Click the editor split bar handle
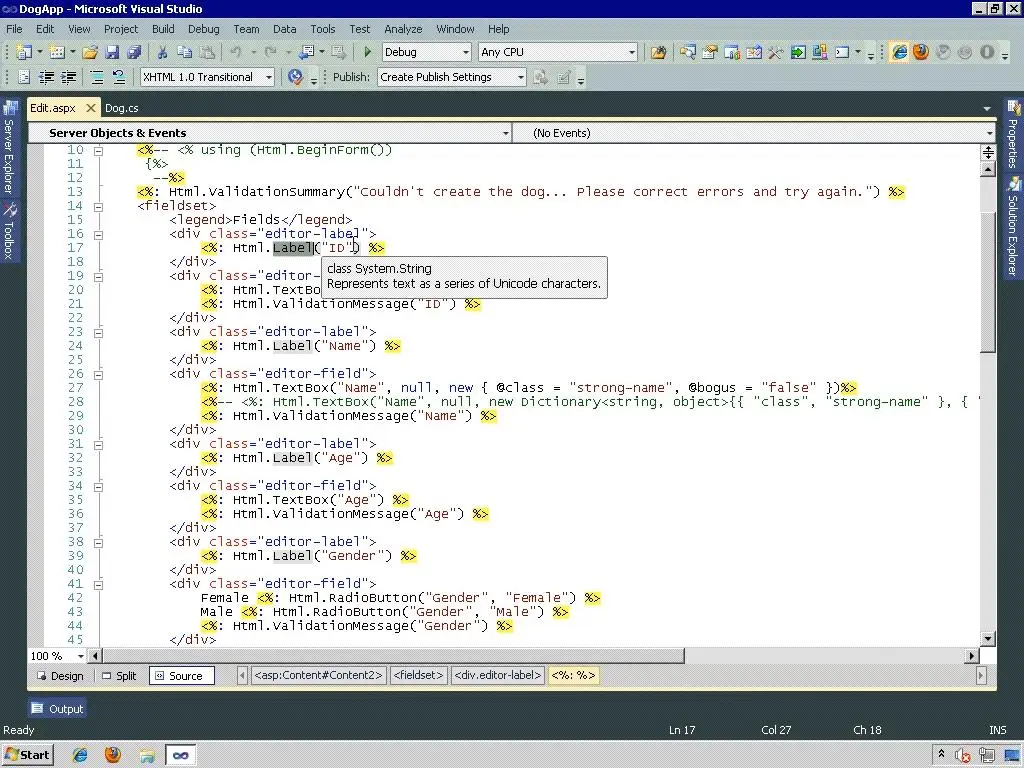Screen dimensions: 1024x768 pyautogui.click(x=988, y=152)
